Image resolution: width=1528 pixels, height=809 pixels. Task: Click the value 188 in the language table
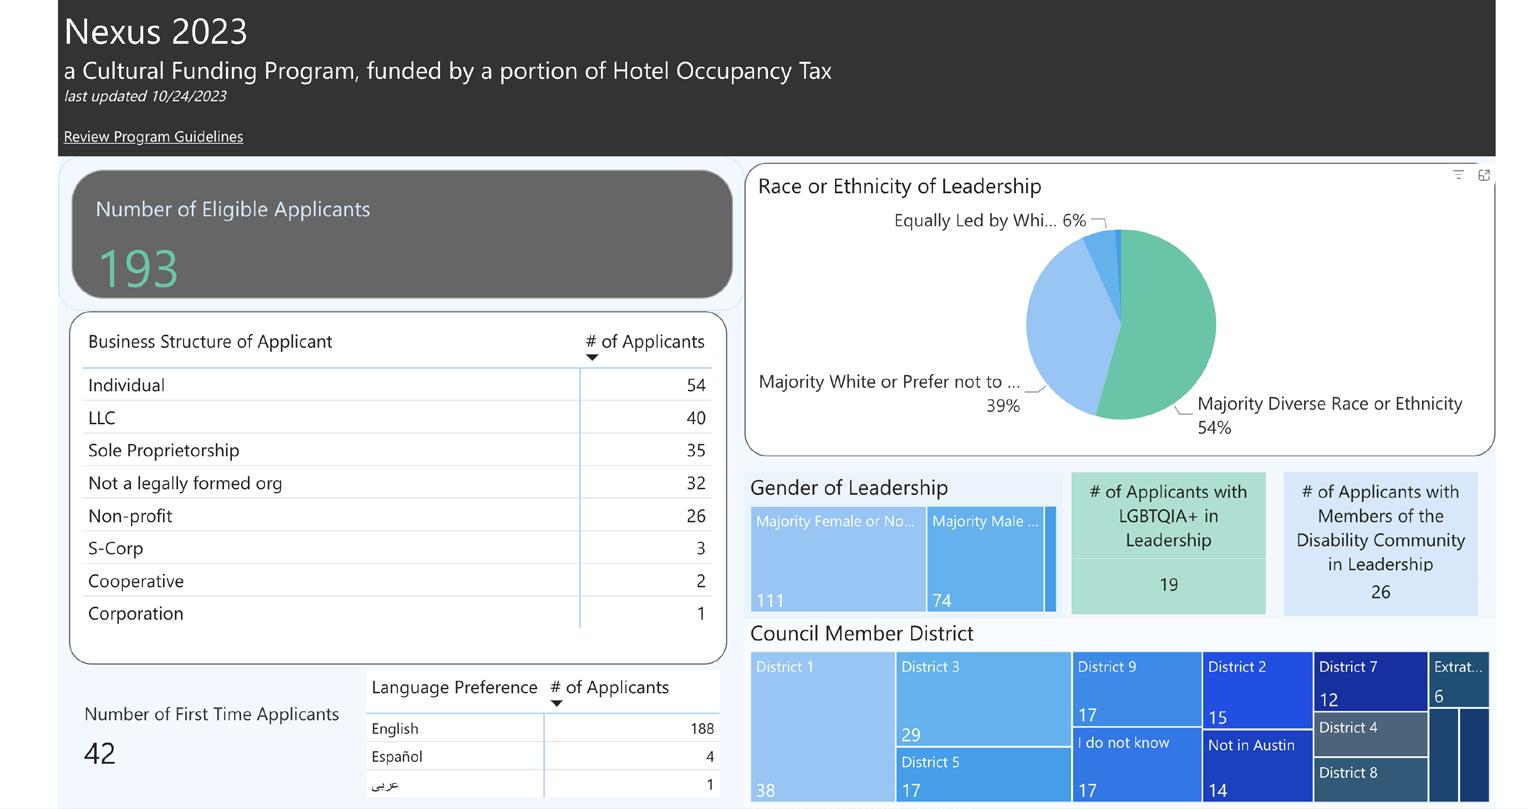702,729
